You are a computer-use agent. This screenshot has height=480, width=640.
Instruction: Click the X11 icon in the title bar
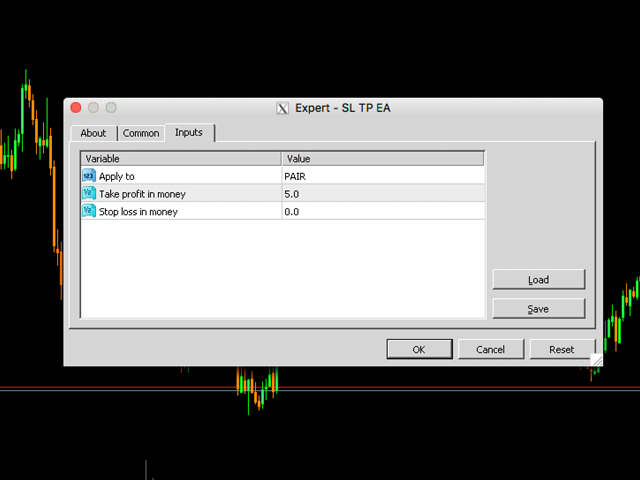[x=282, y=108]
